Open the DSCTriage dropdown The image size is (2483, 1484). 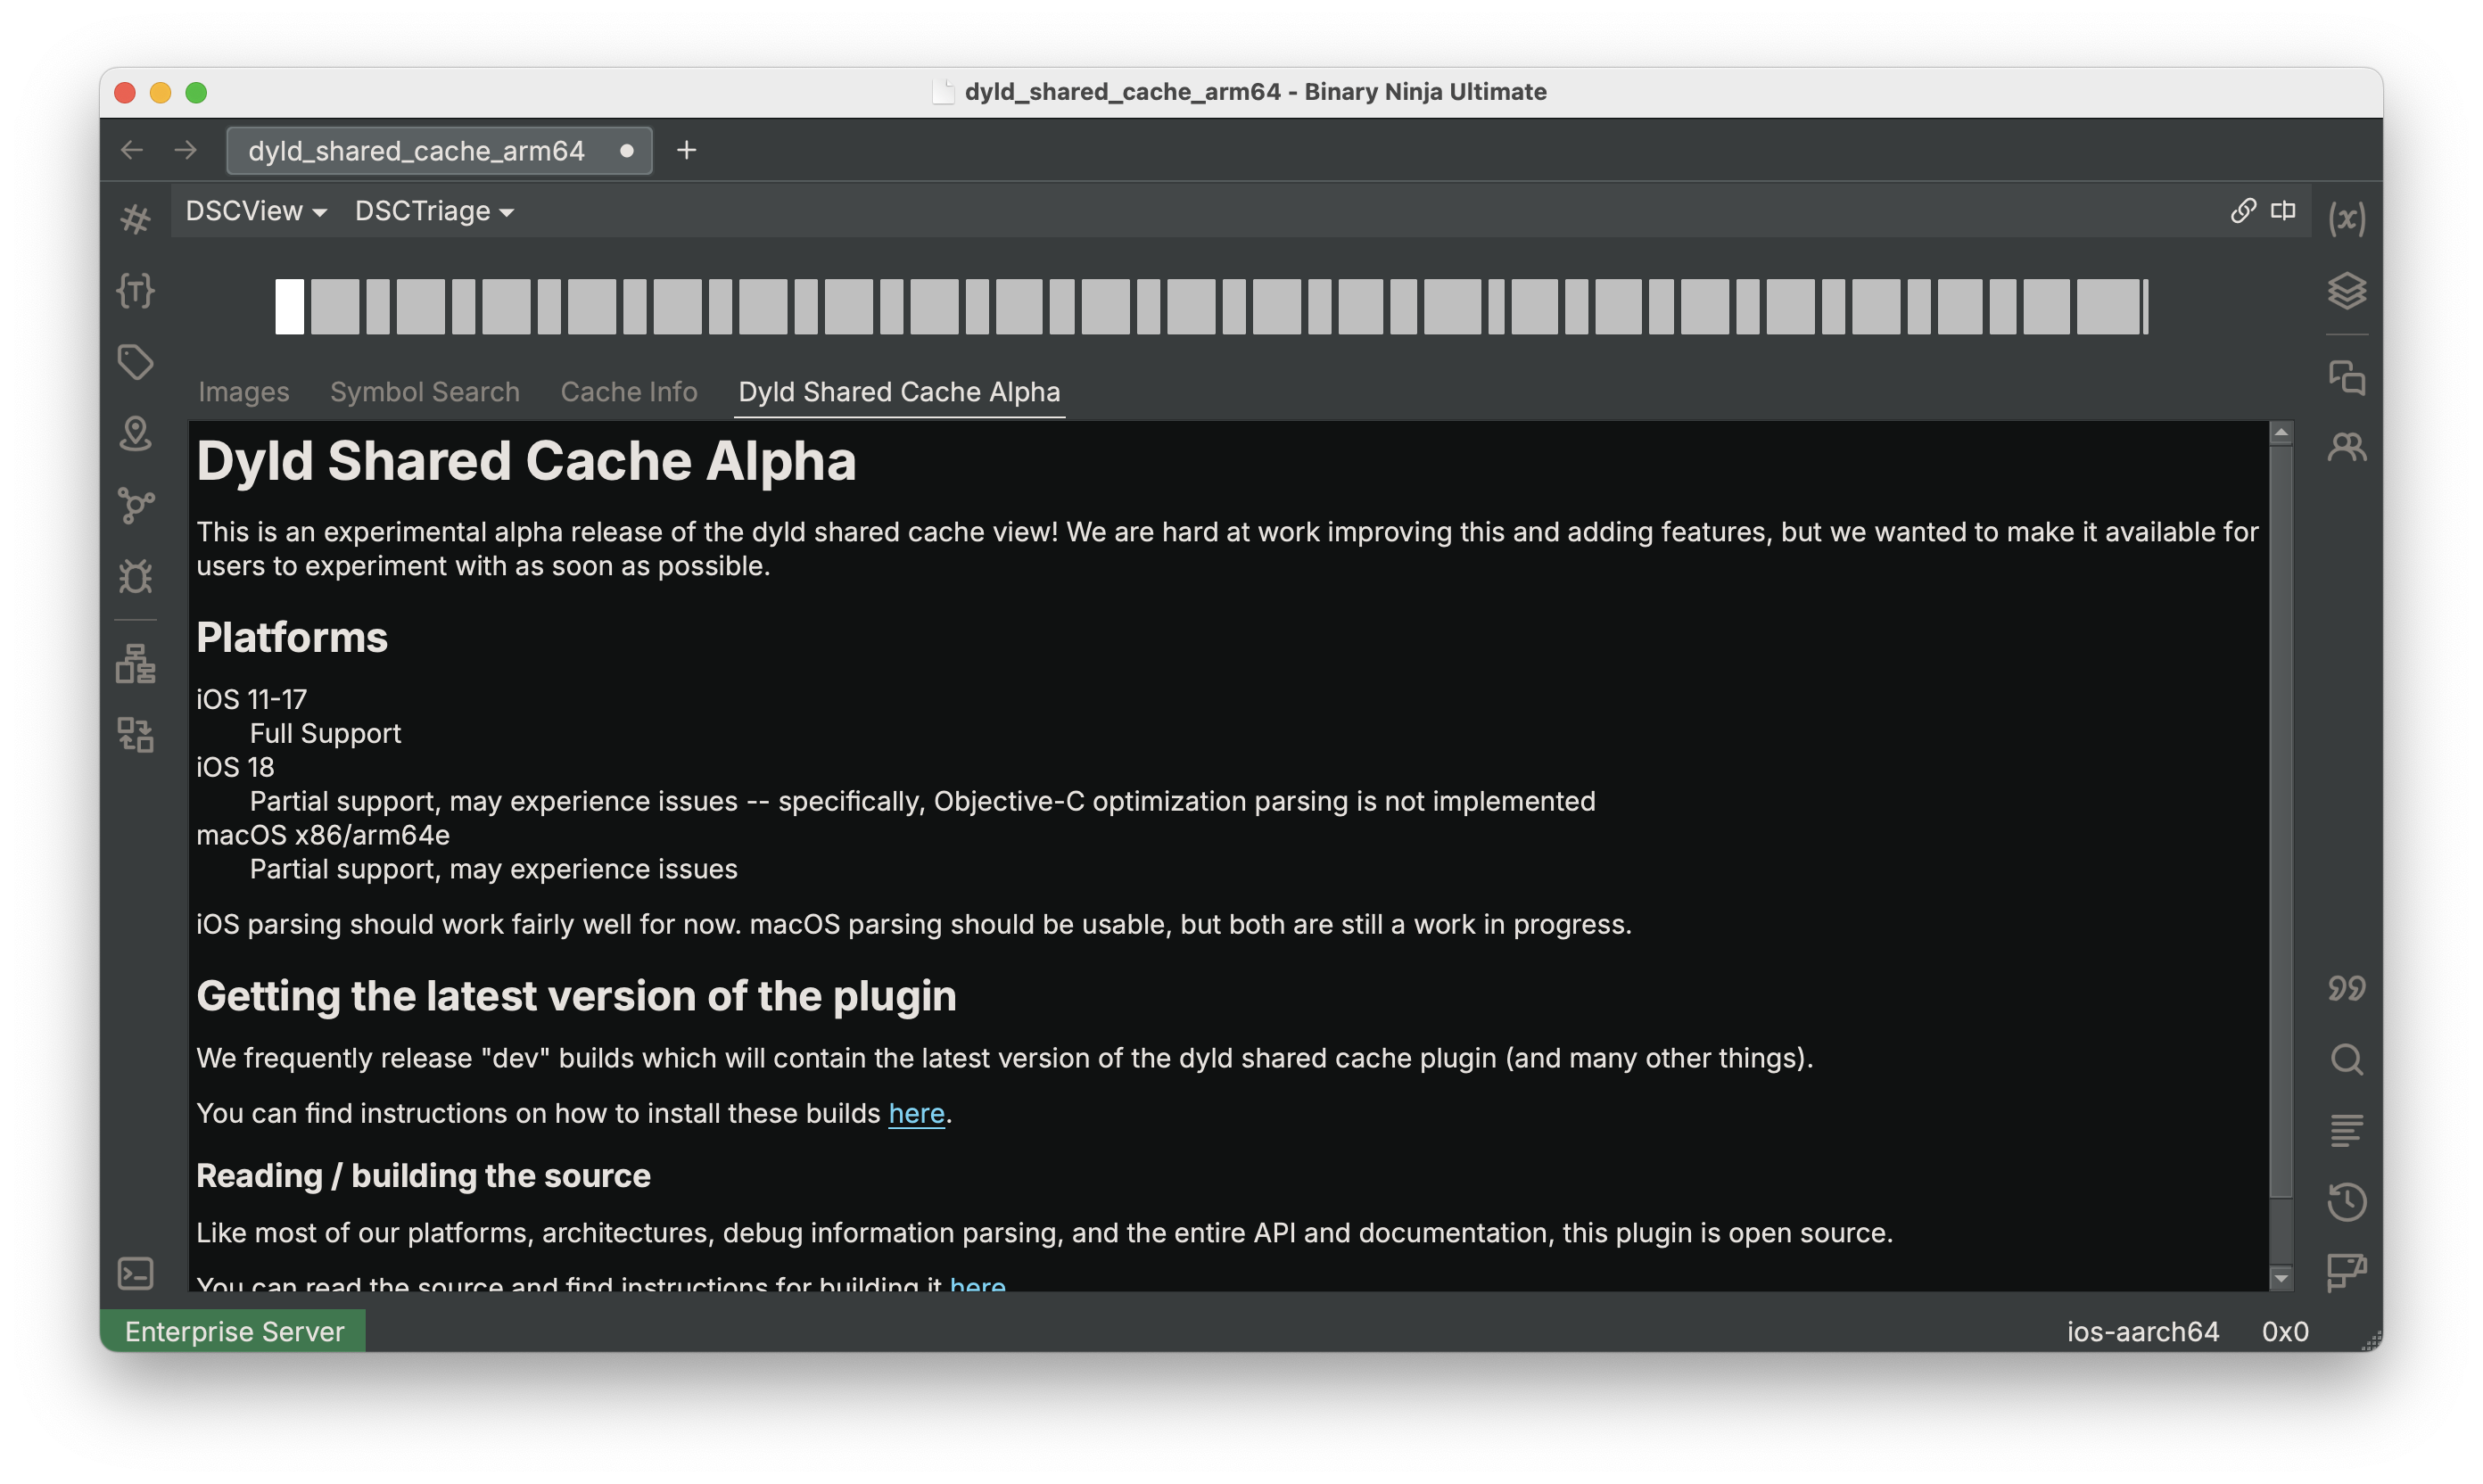click(434, 211)
